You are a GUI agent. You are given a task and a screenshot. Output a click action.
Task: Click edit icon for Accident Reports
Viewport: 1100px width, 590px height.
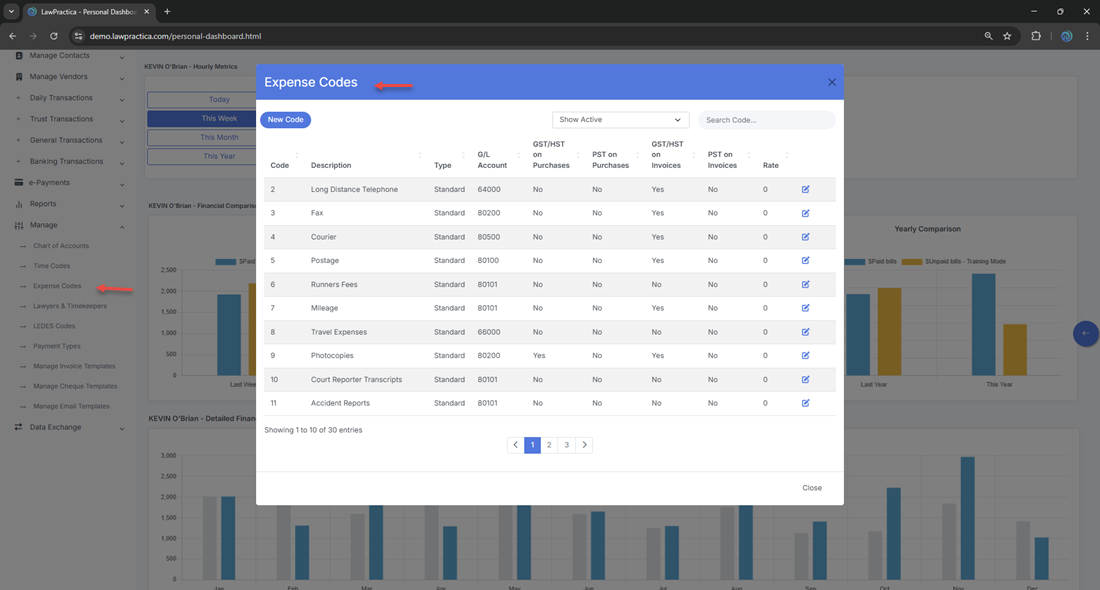[805, 403]
